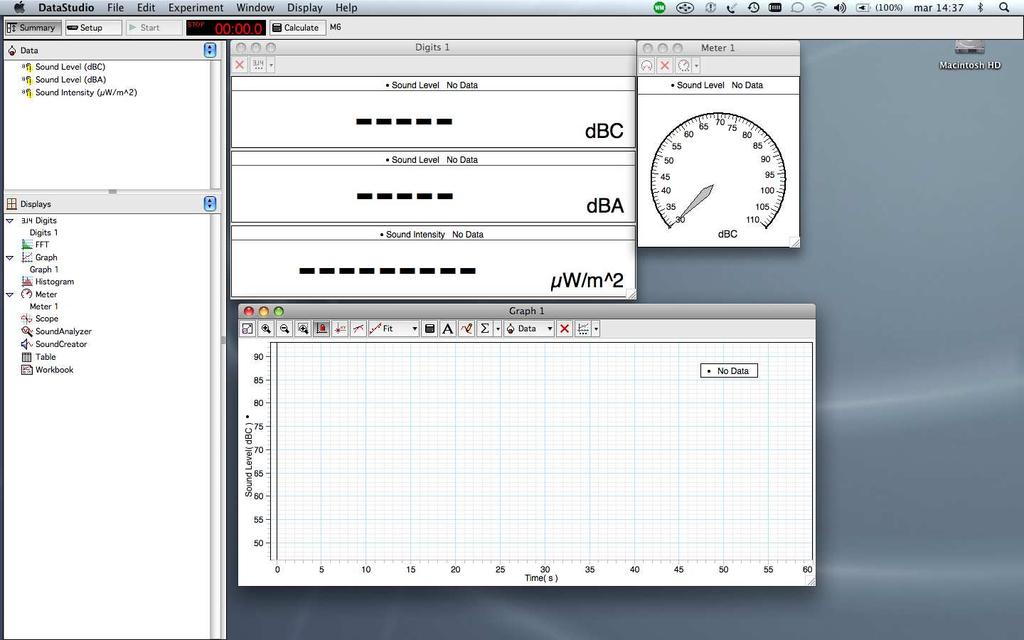Viewport: 1024px width, 640px height.
Task: Click the Data panel blue stepper button
Action: click(210, 50)
